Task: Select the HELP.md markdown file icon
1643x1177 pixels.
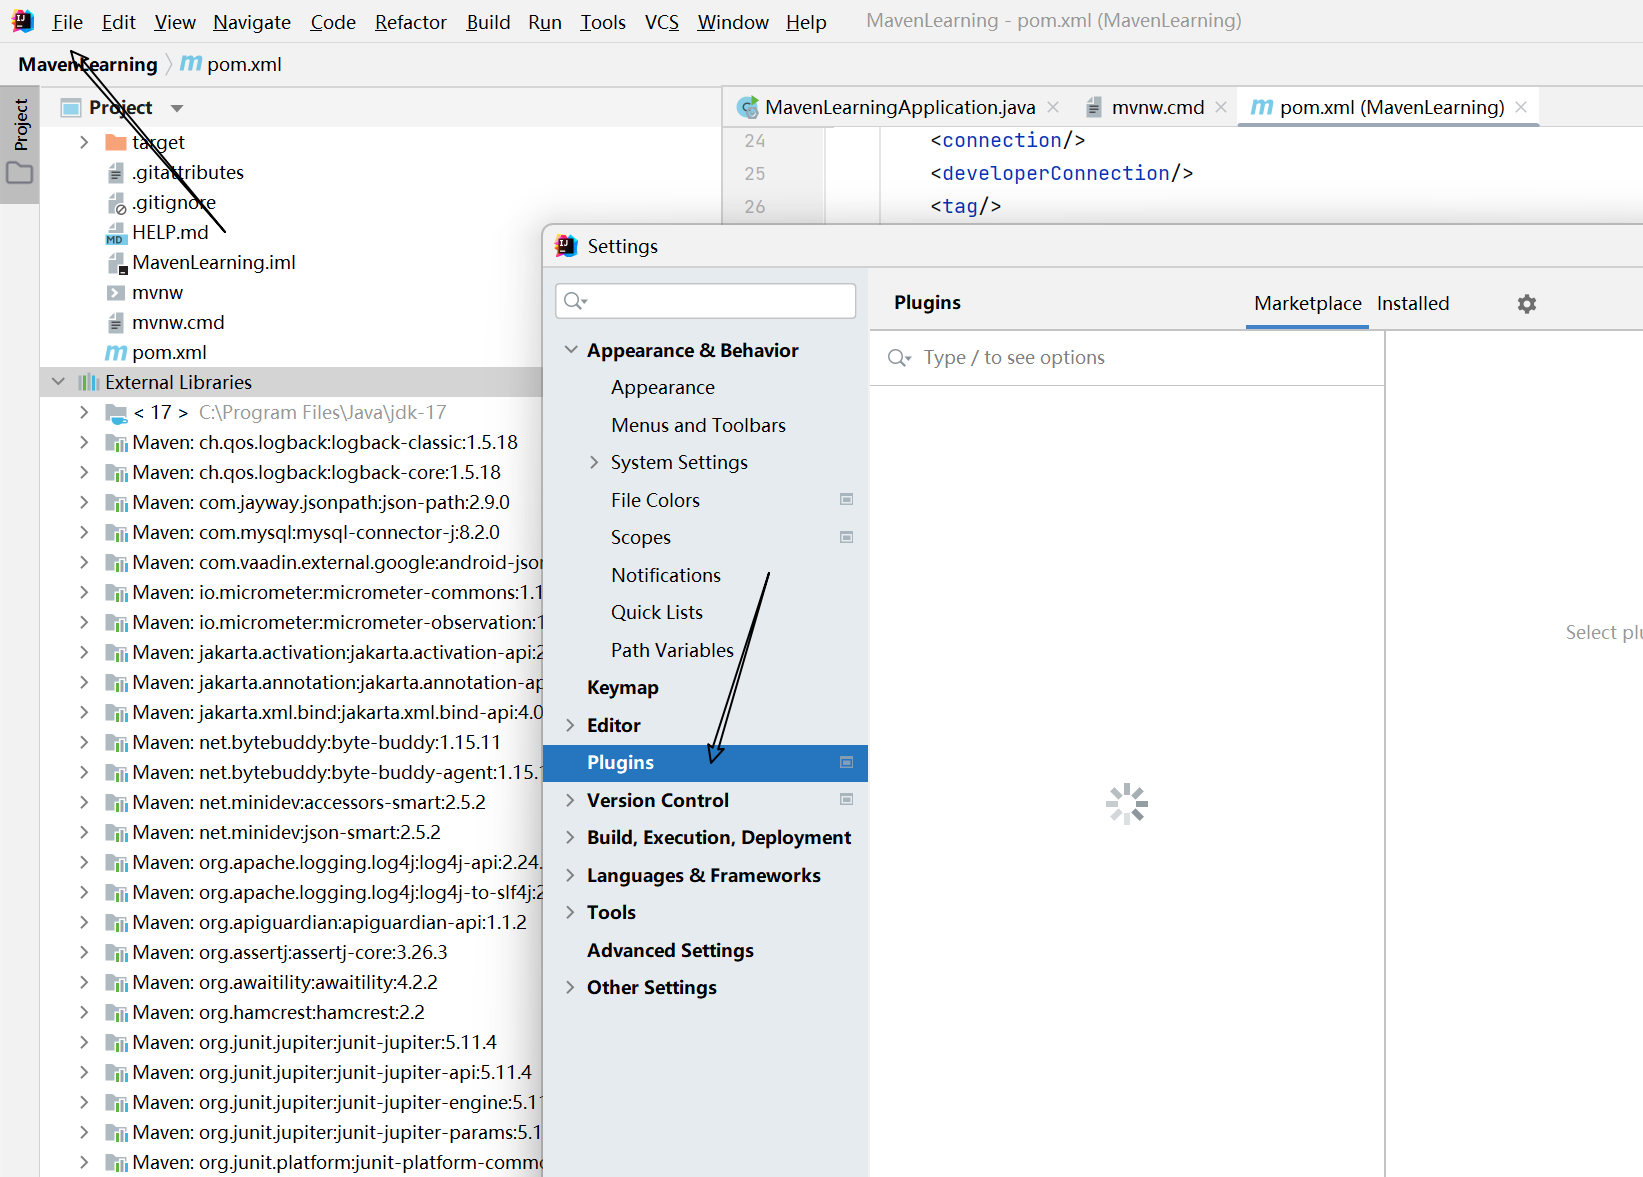Action: (x=116, y=233)
